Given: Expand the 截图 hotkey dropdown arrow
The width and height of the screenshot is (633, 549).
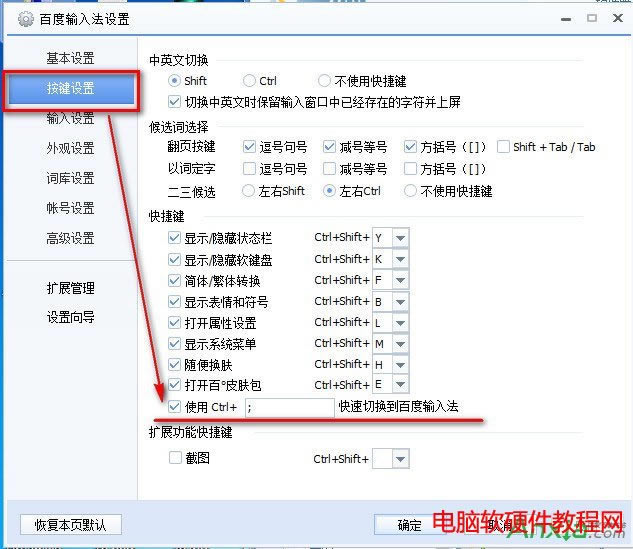Looking at the screenshot, I should [x=400, y=459].
